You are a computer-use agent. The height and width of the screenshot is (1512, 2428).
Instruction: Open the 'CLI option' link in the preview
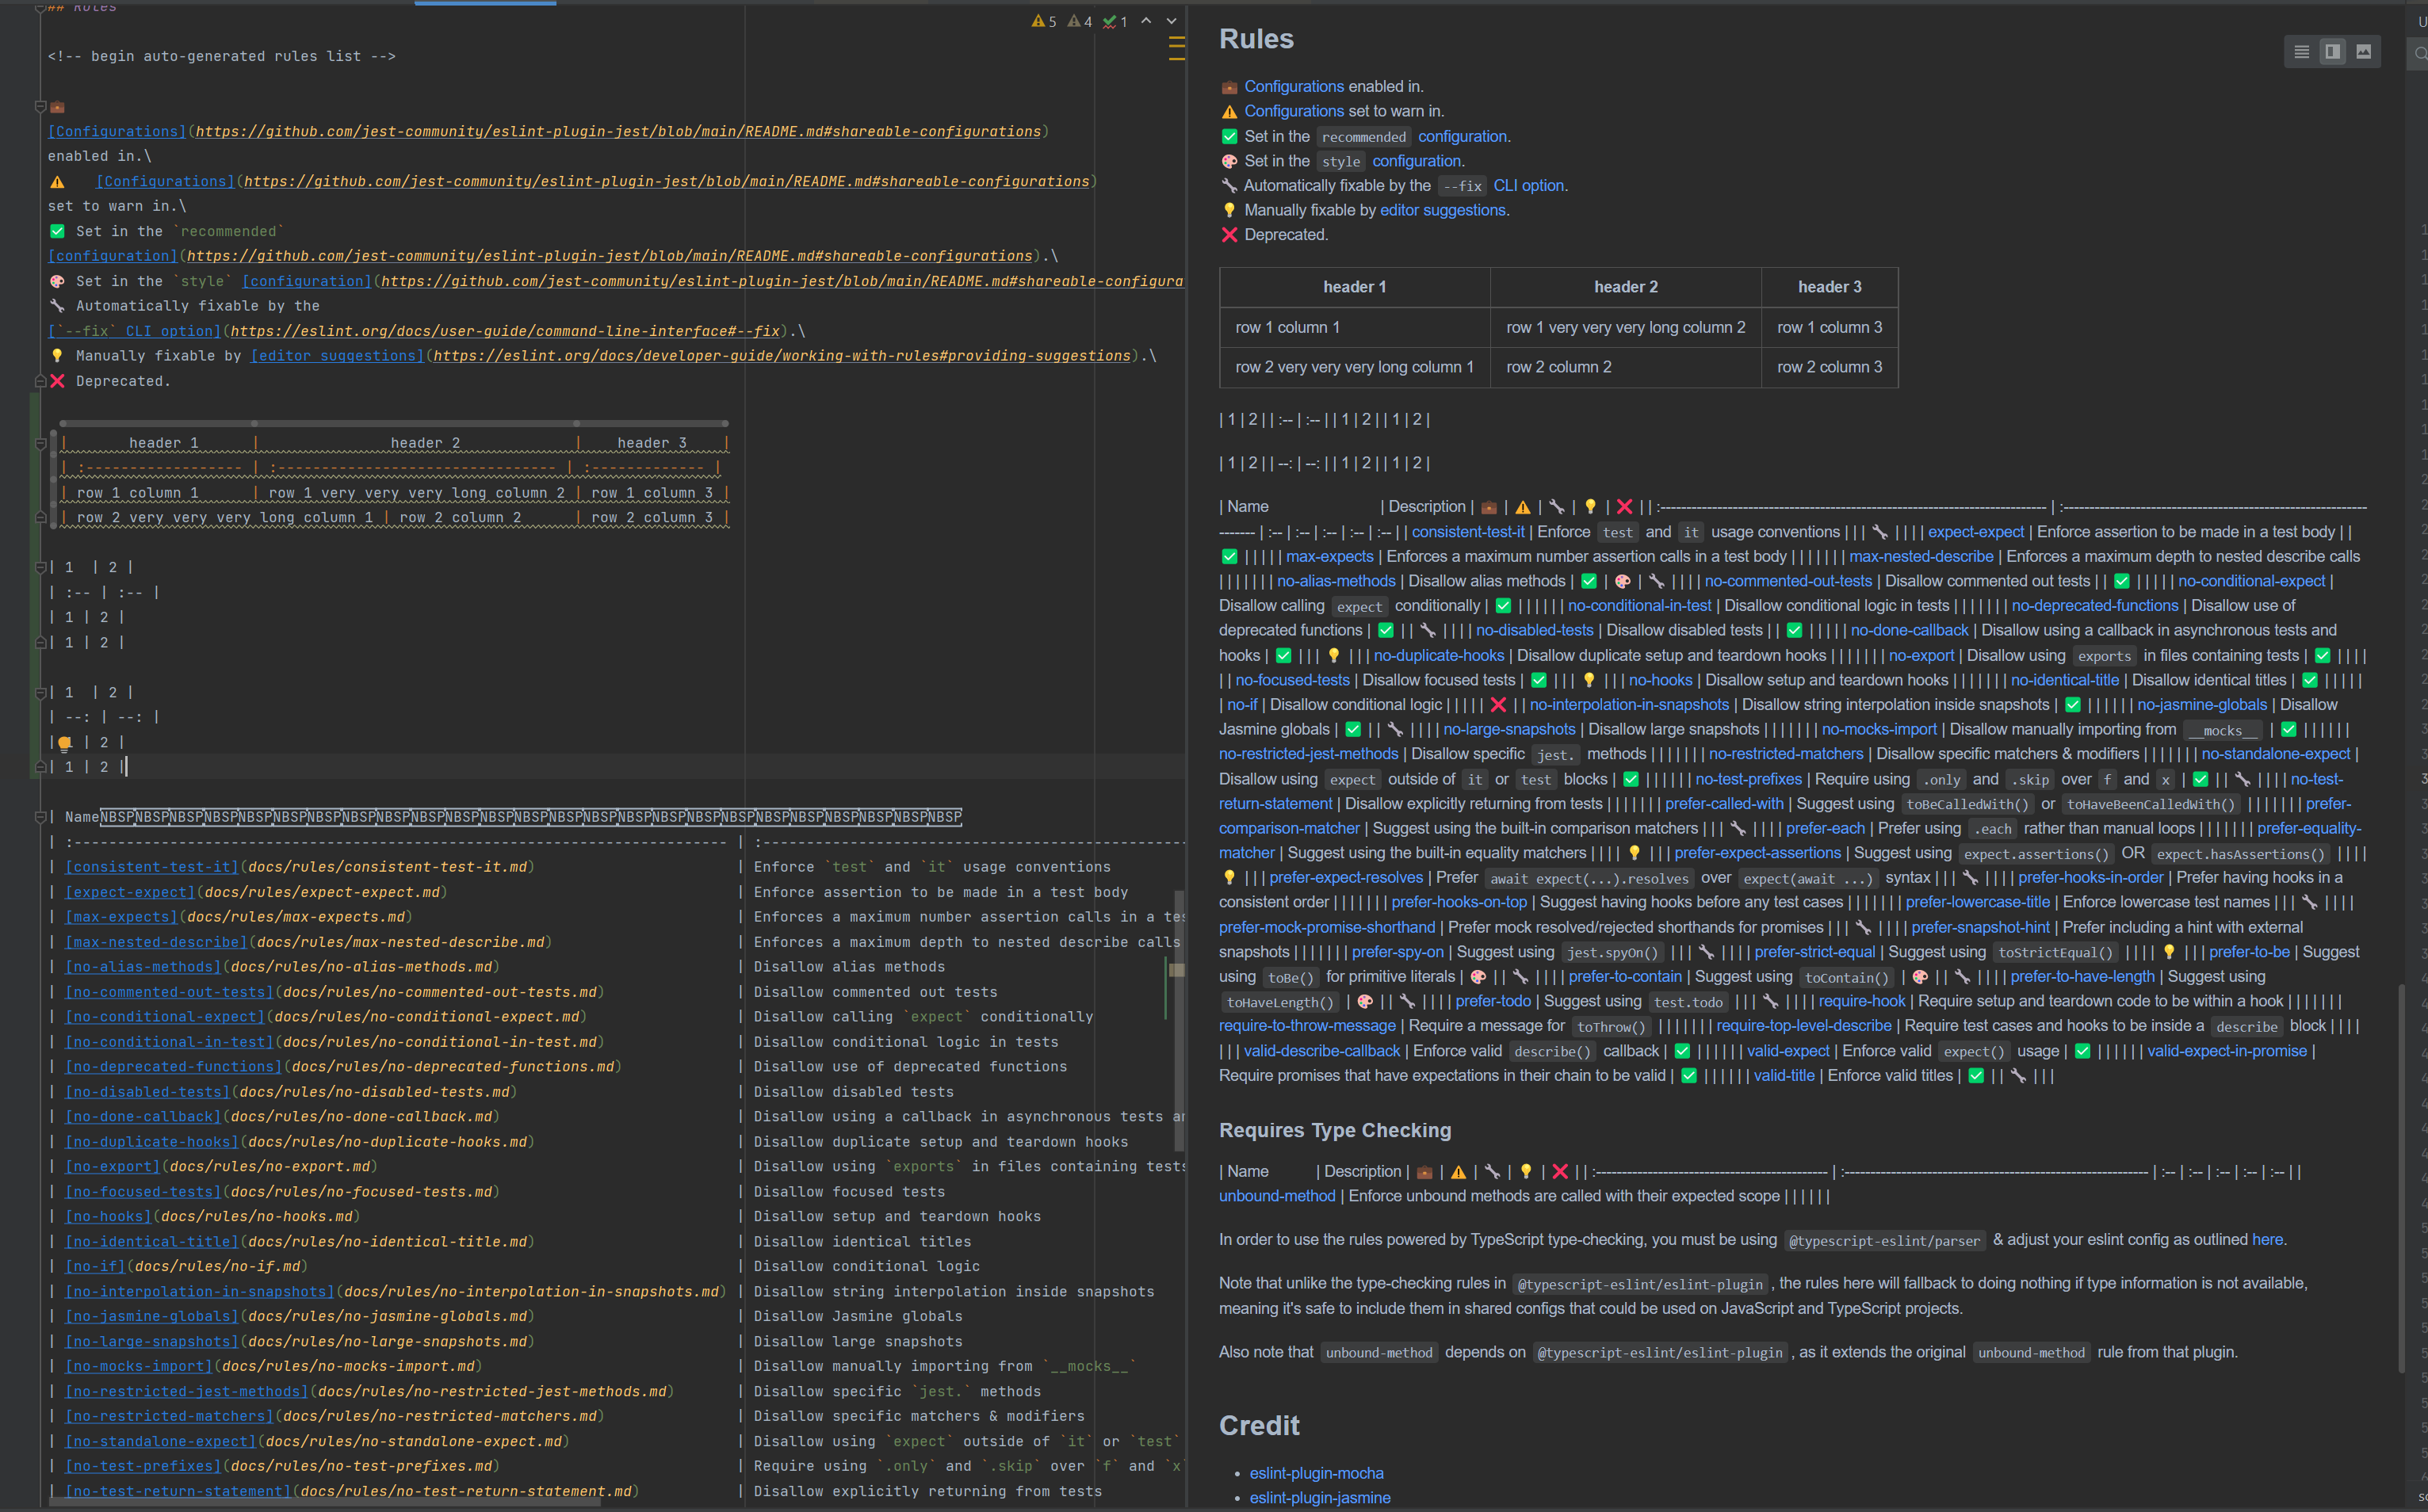click(x=1529, y=186)
